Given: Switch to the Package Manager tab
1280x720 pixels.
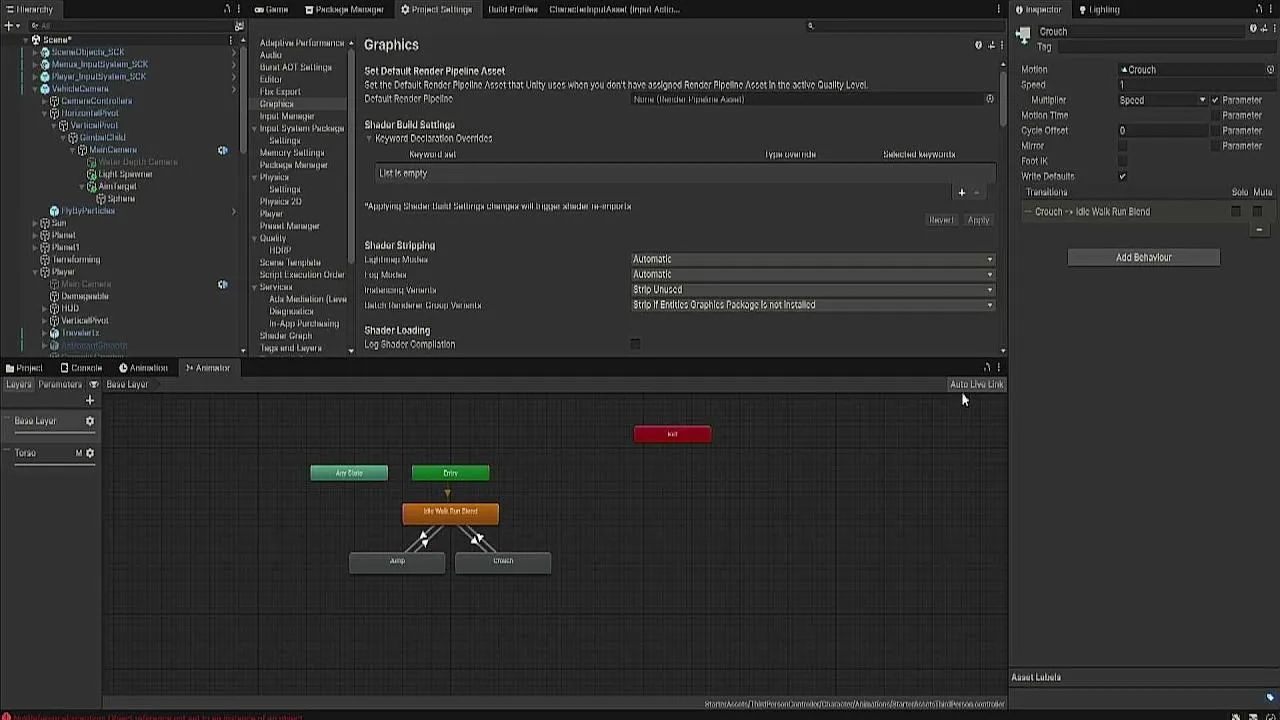Looking at the screenshot, I should [344, 9].
